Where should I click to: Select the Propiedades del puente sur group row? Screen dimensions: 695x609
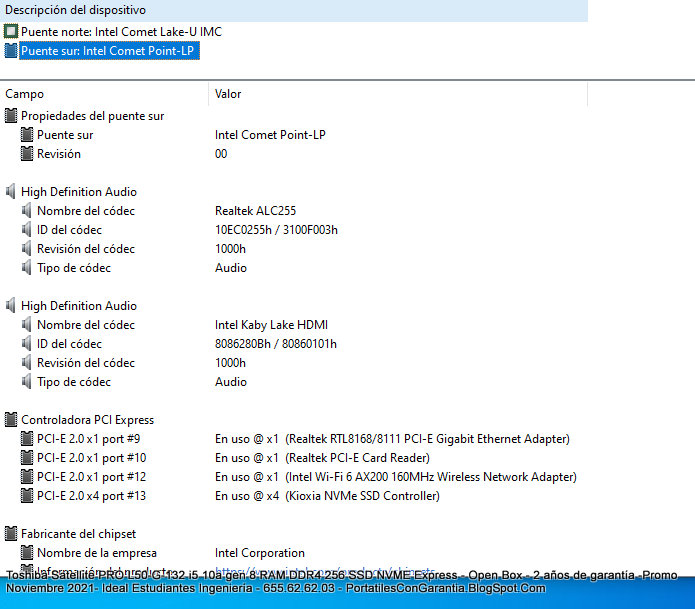pyautogui.click(x=92, y=116)
